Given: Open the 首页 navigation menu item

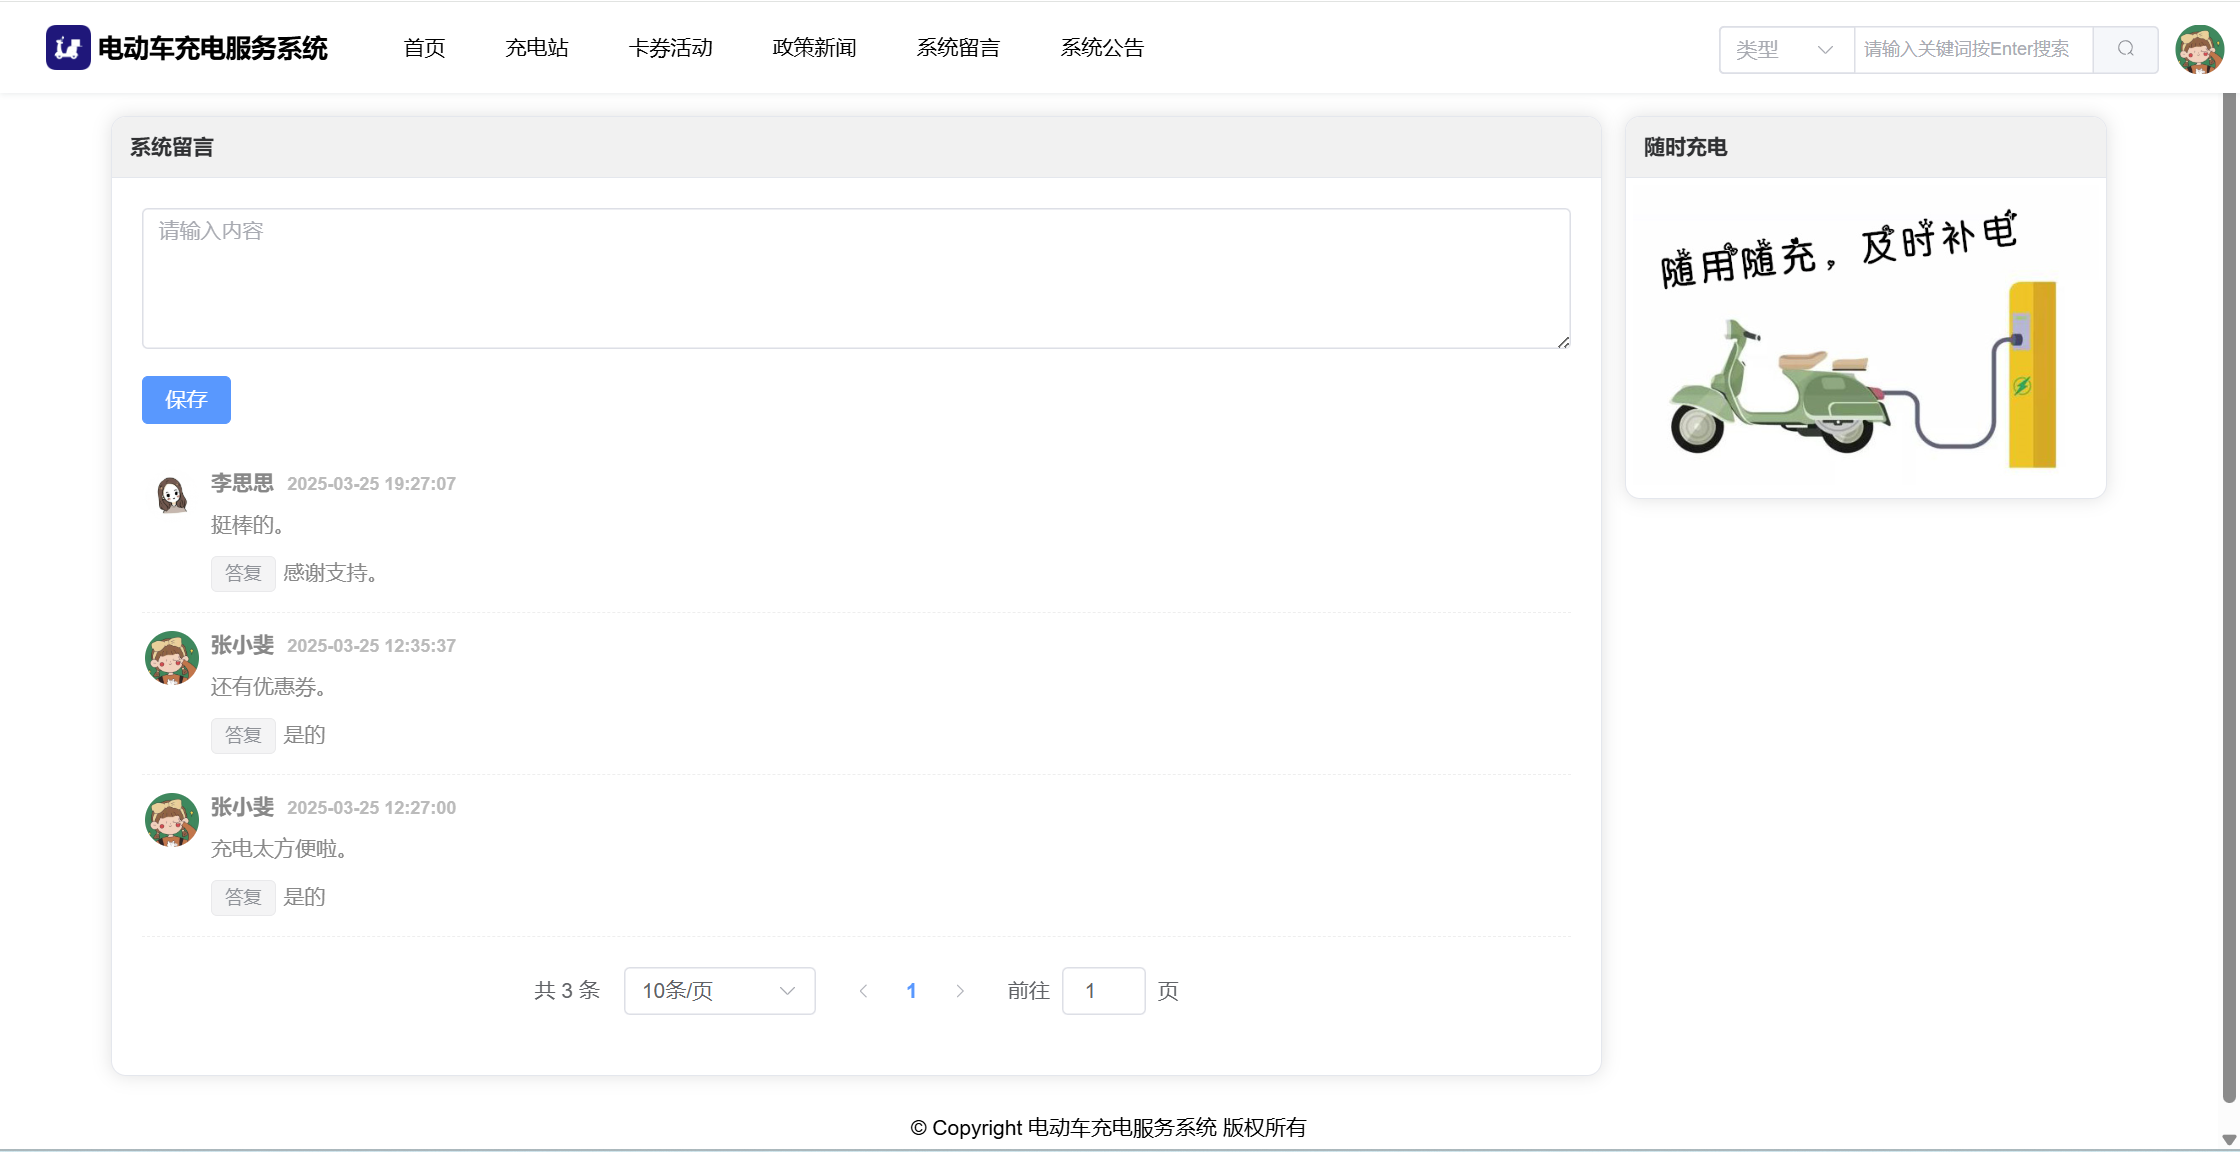Looking at the screenshot, I should 424,48.
